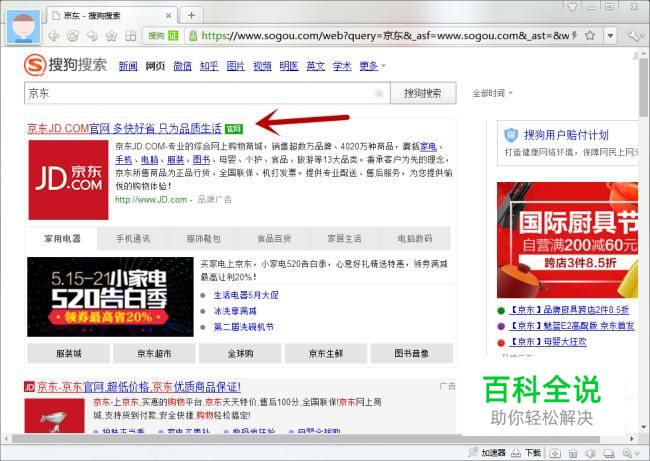The height and width of the screenshot is (461, 650).
Task: Click the green lock security icon
Action: click(x=193, y=36)
